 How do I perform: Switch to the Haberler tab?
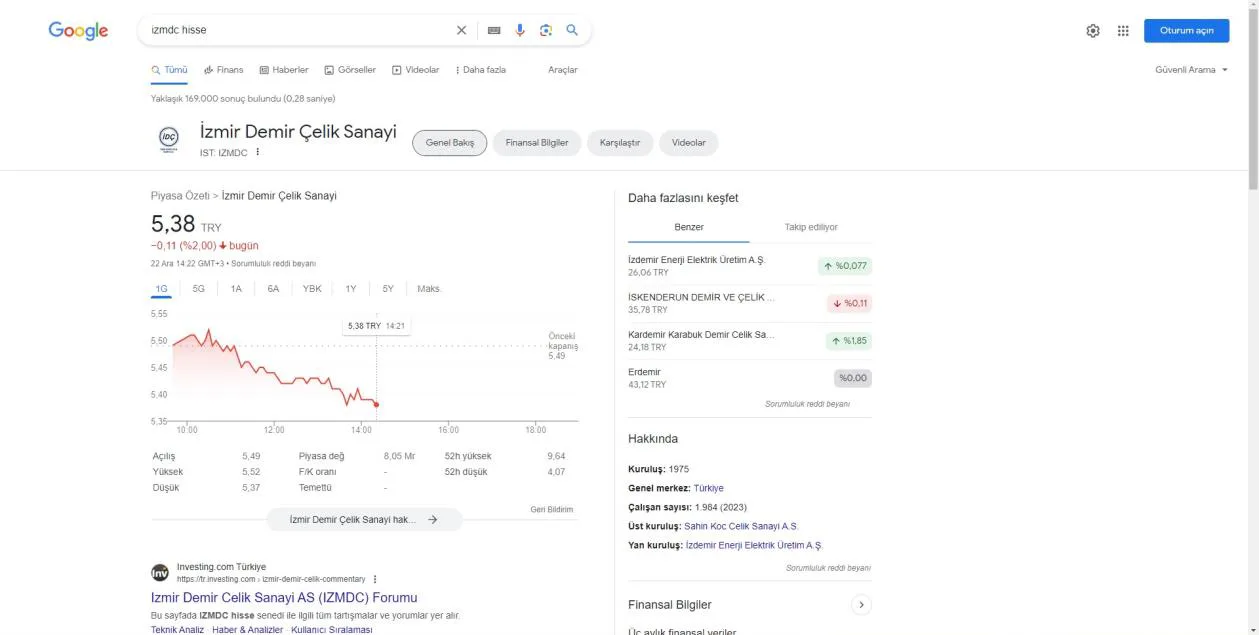284,70
